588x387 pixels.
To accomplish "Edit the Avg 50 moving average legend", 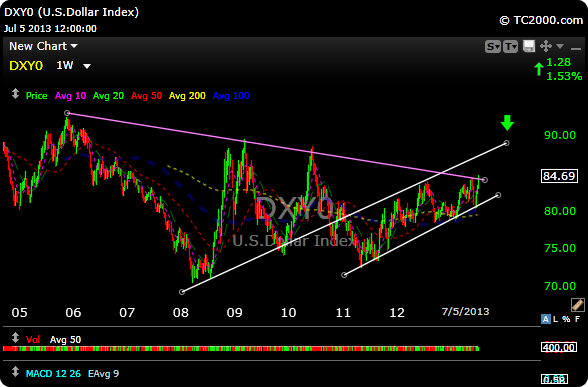I will 146,96.
